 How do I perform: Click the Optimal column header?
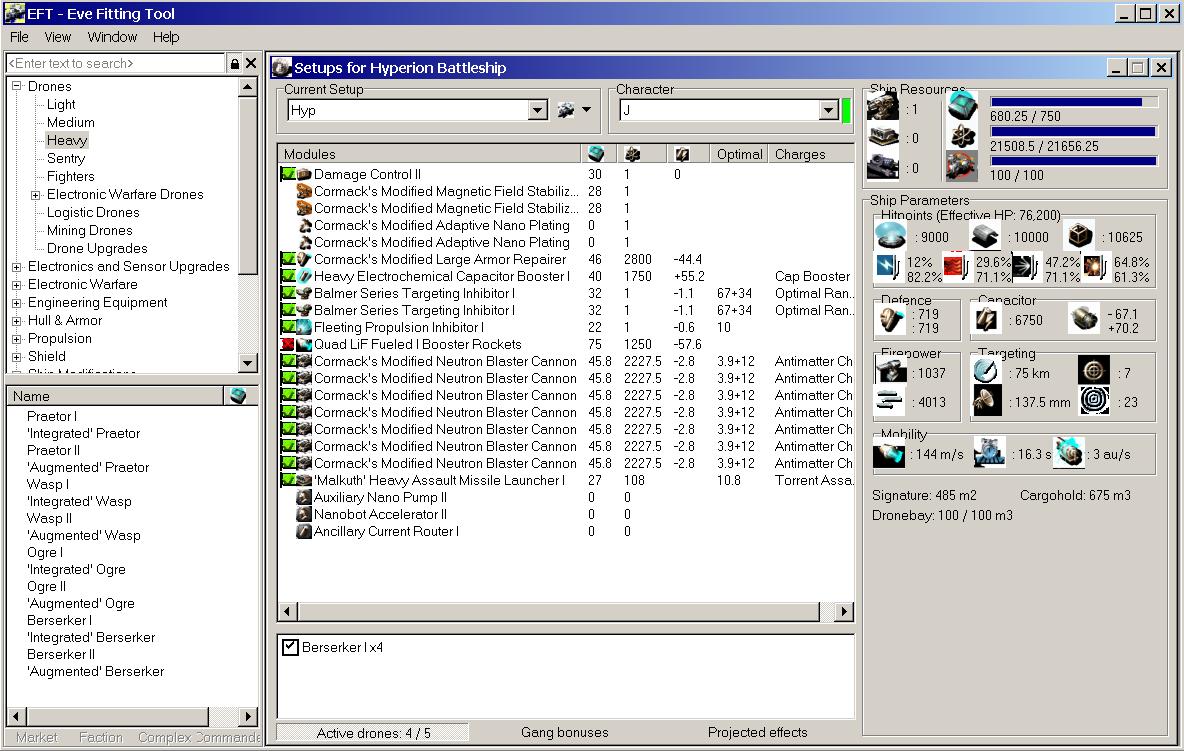(739, 154)
